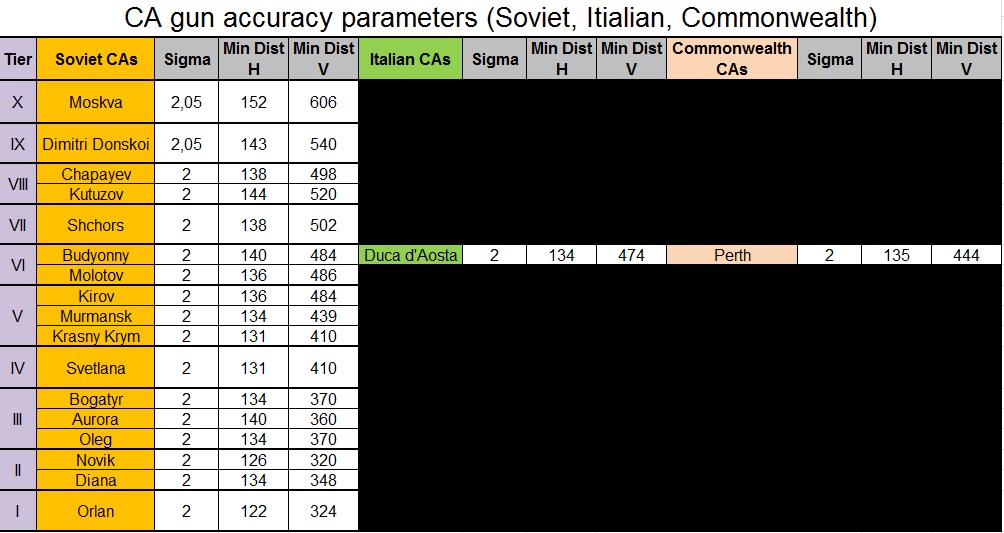Select the Dimitri Donskoi cell
The width and height of the screenshot is (1004, 533).
95,144
